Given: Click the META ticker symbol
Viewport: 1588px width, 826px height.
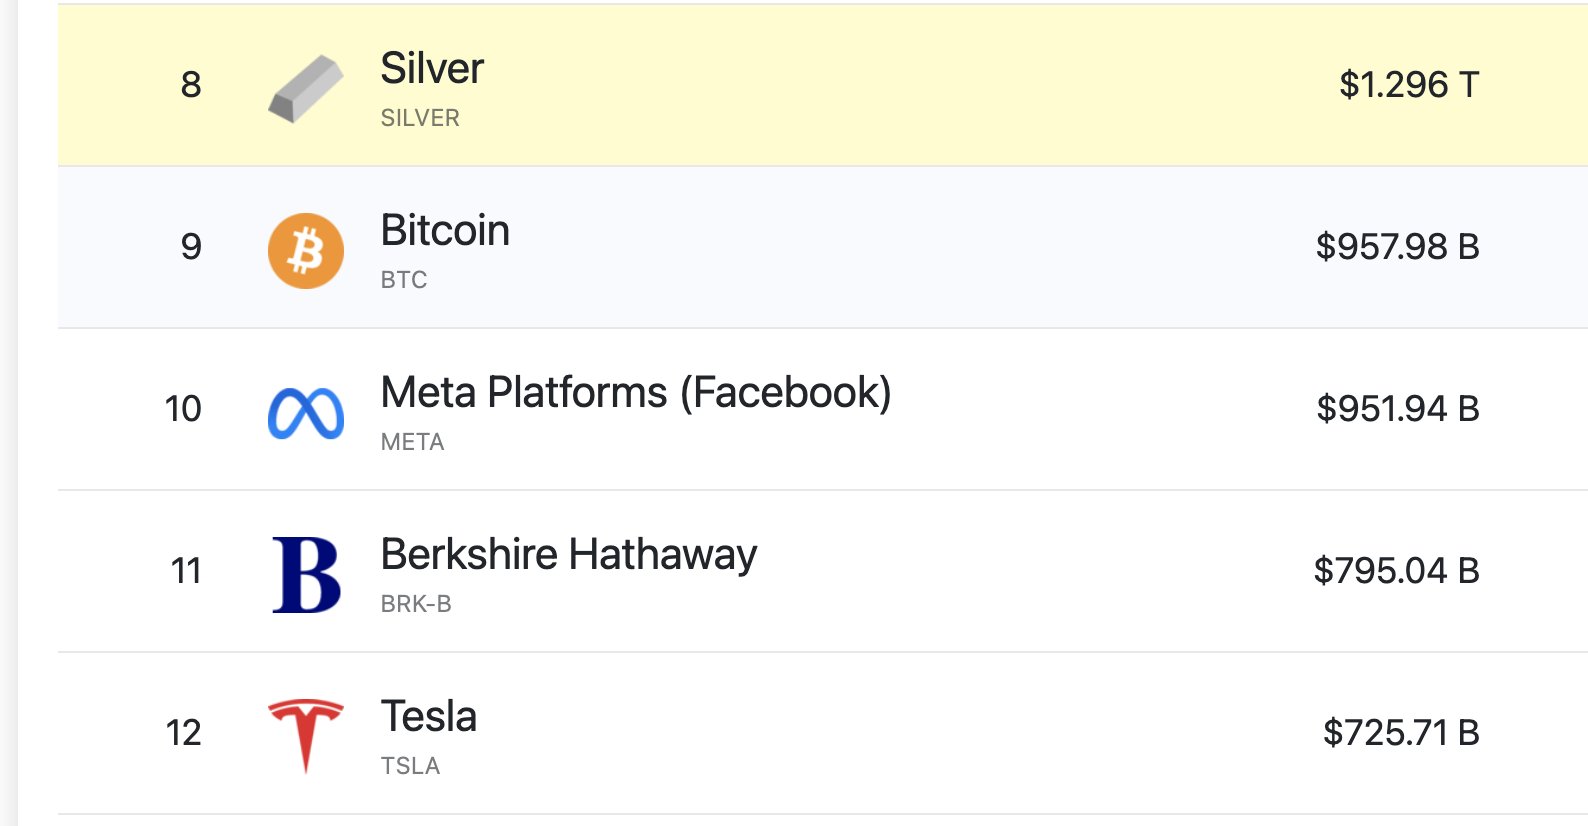Looking at the screenshot, I should pyautogui.click(x=412, y=442).
